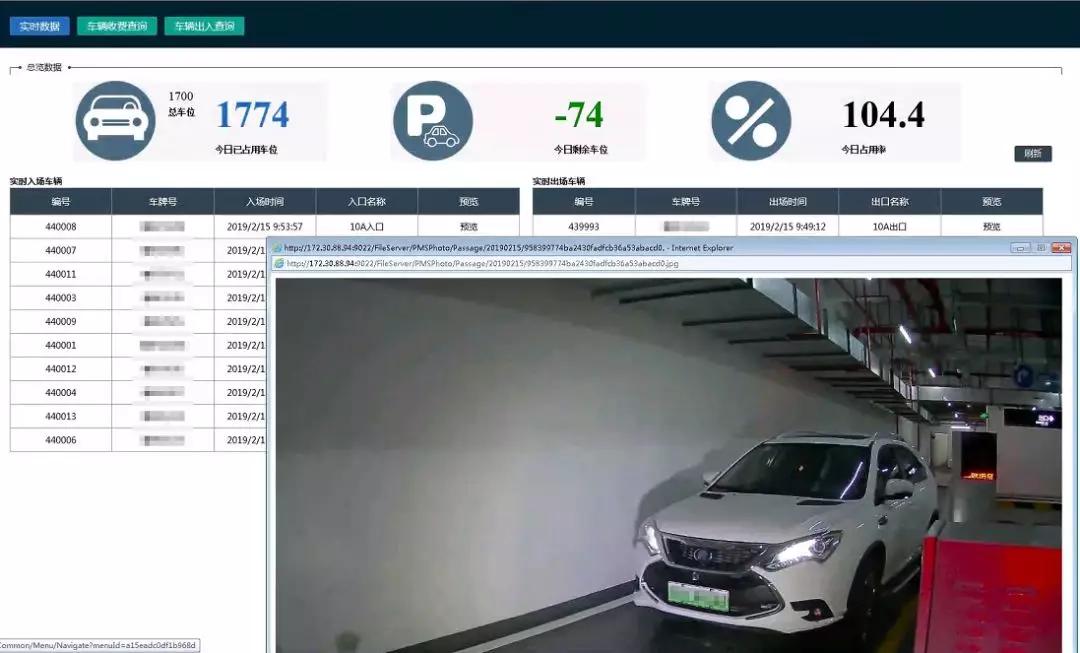This screenshot has height=653, width=1080.
Task: Click the 1774 occupied spaces number
Action: pos(252,115)
